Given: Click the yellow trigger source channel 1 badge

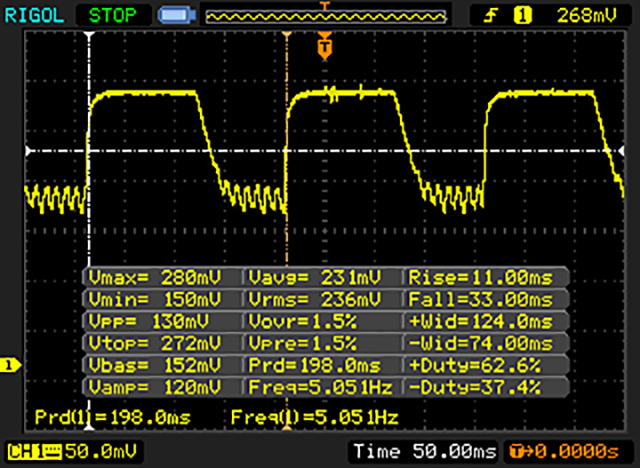Looking at the screenshot, I should pyautogui.click(x=522, y=16).
